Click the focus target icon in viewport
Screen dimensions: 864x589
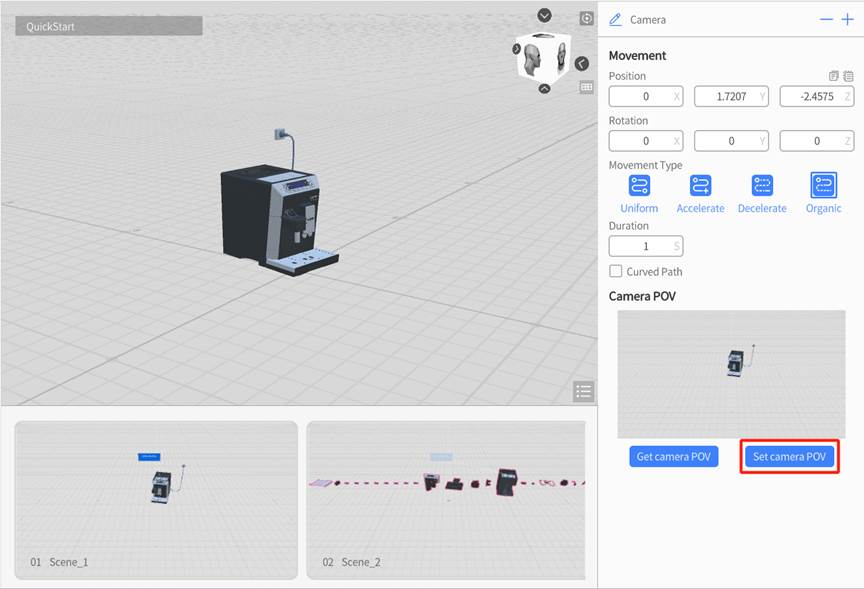(x=587, y=18)
